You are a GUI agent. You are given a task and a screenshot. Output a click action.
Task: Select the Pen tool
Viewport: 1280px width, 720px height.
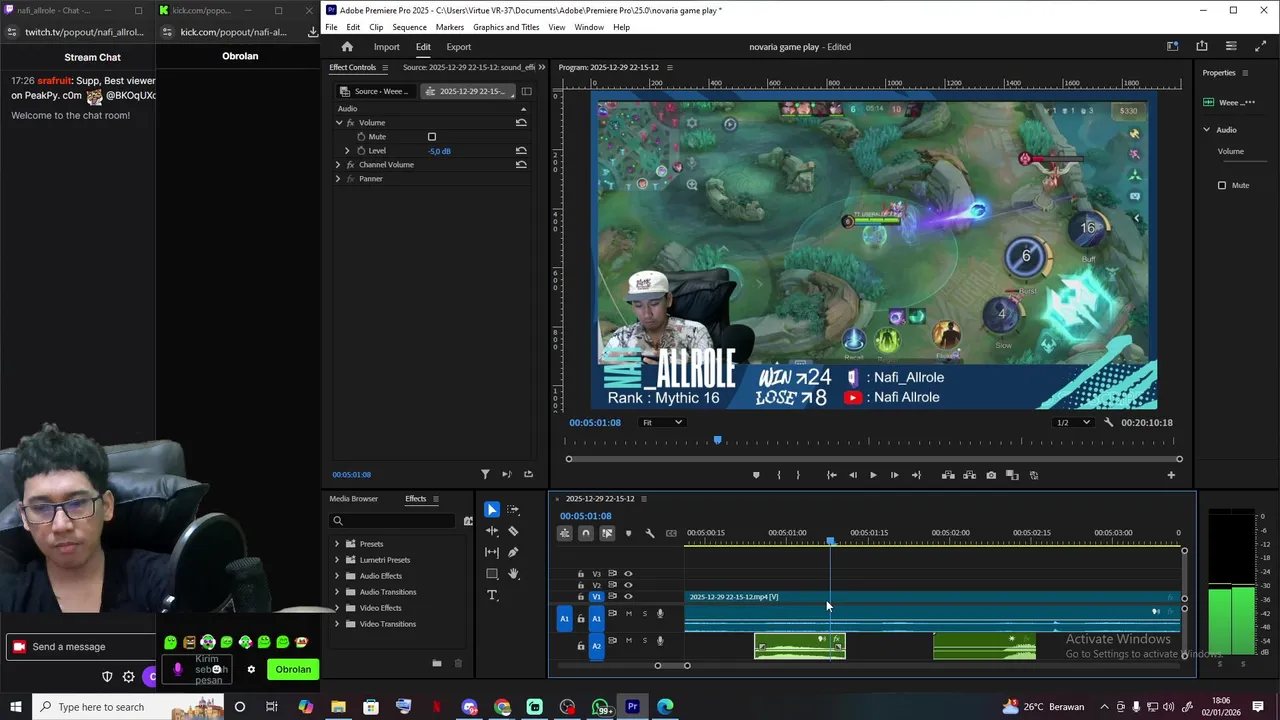tap(513, 552)
